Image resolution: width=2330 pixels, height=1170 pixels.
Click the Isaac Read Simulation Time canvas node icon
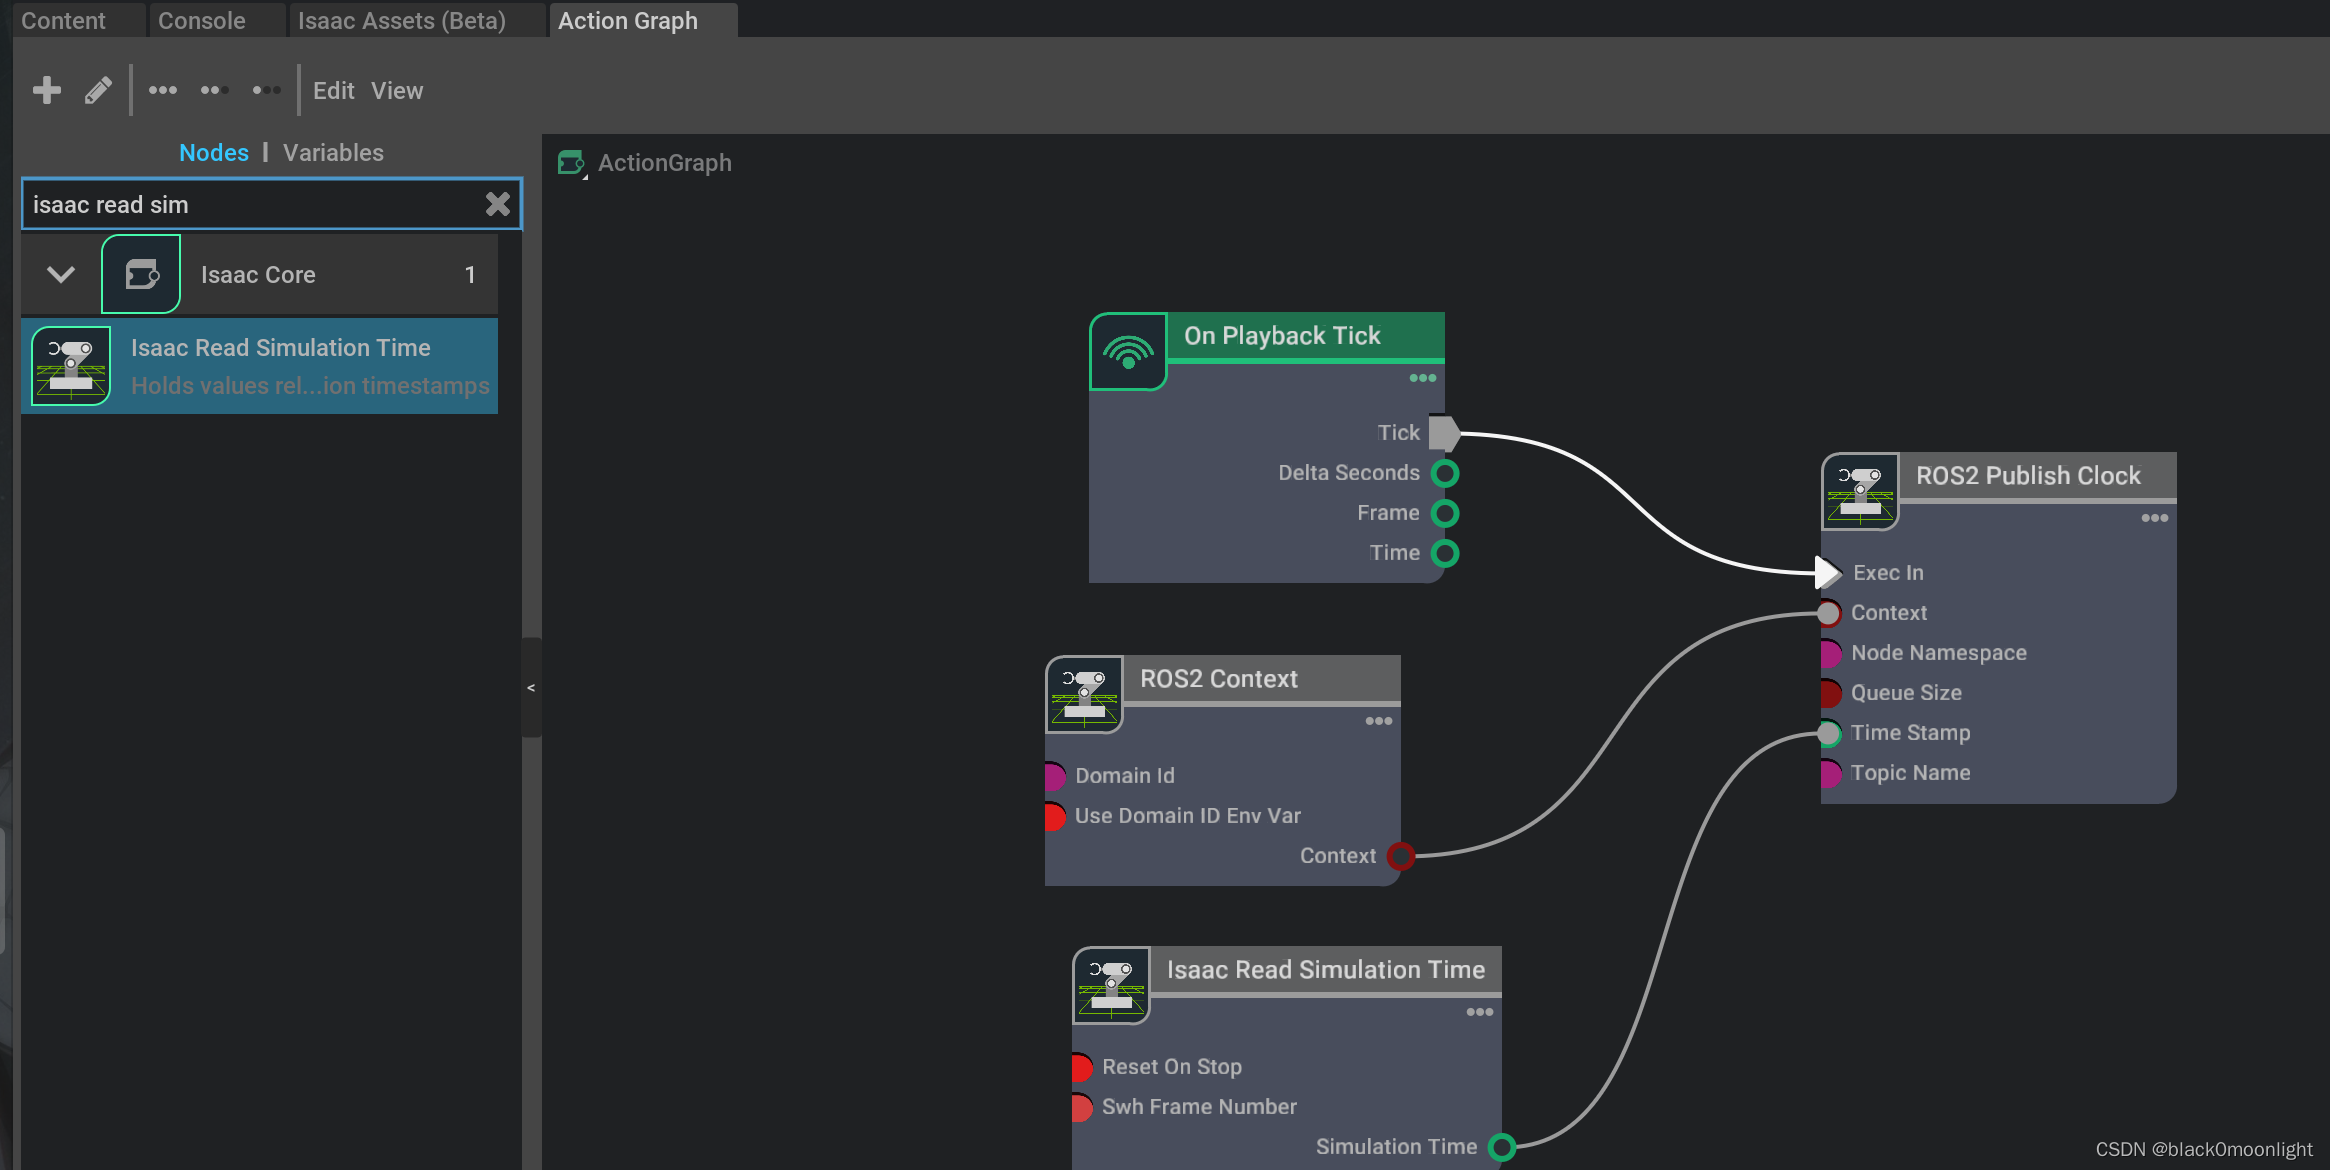[x=1111, y=985]
